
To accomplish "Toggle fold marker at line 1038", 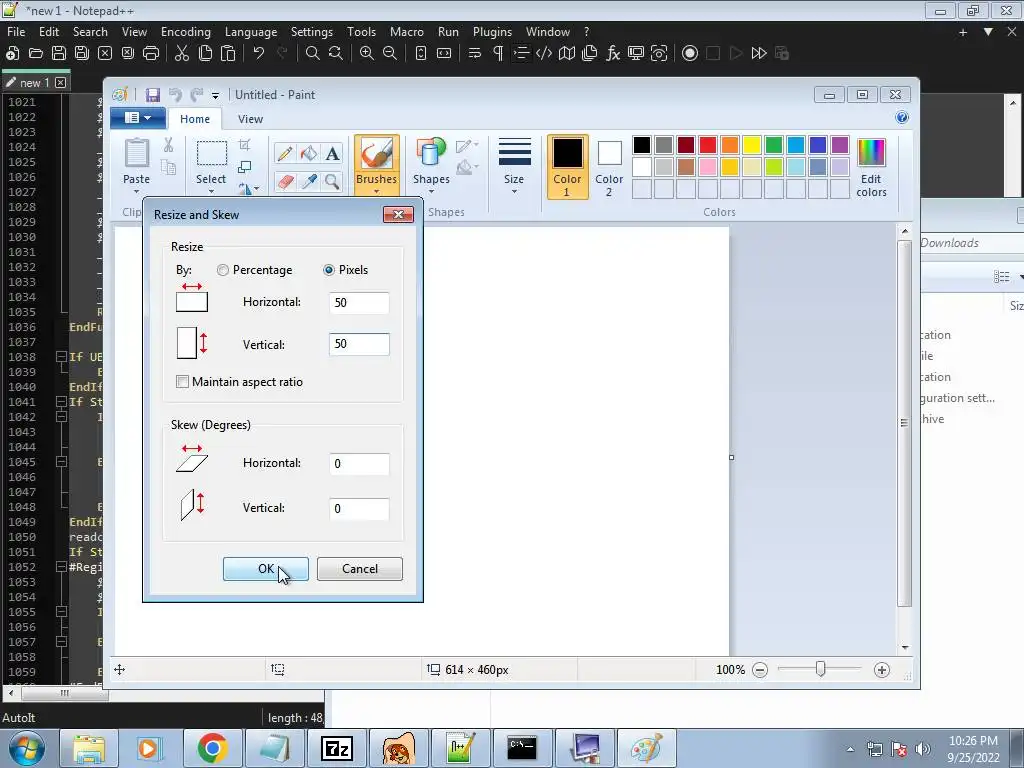I will (61, 357).
